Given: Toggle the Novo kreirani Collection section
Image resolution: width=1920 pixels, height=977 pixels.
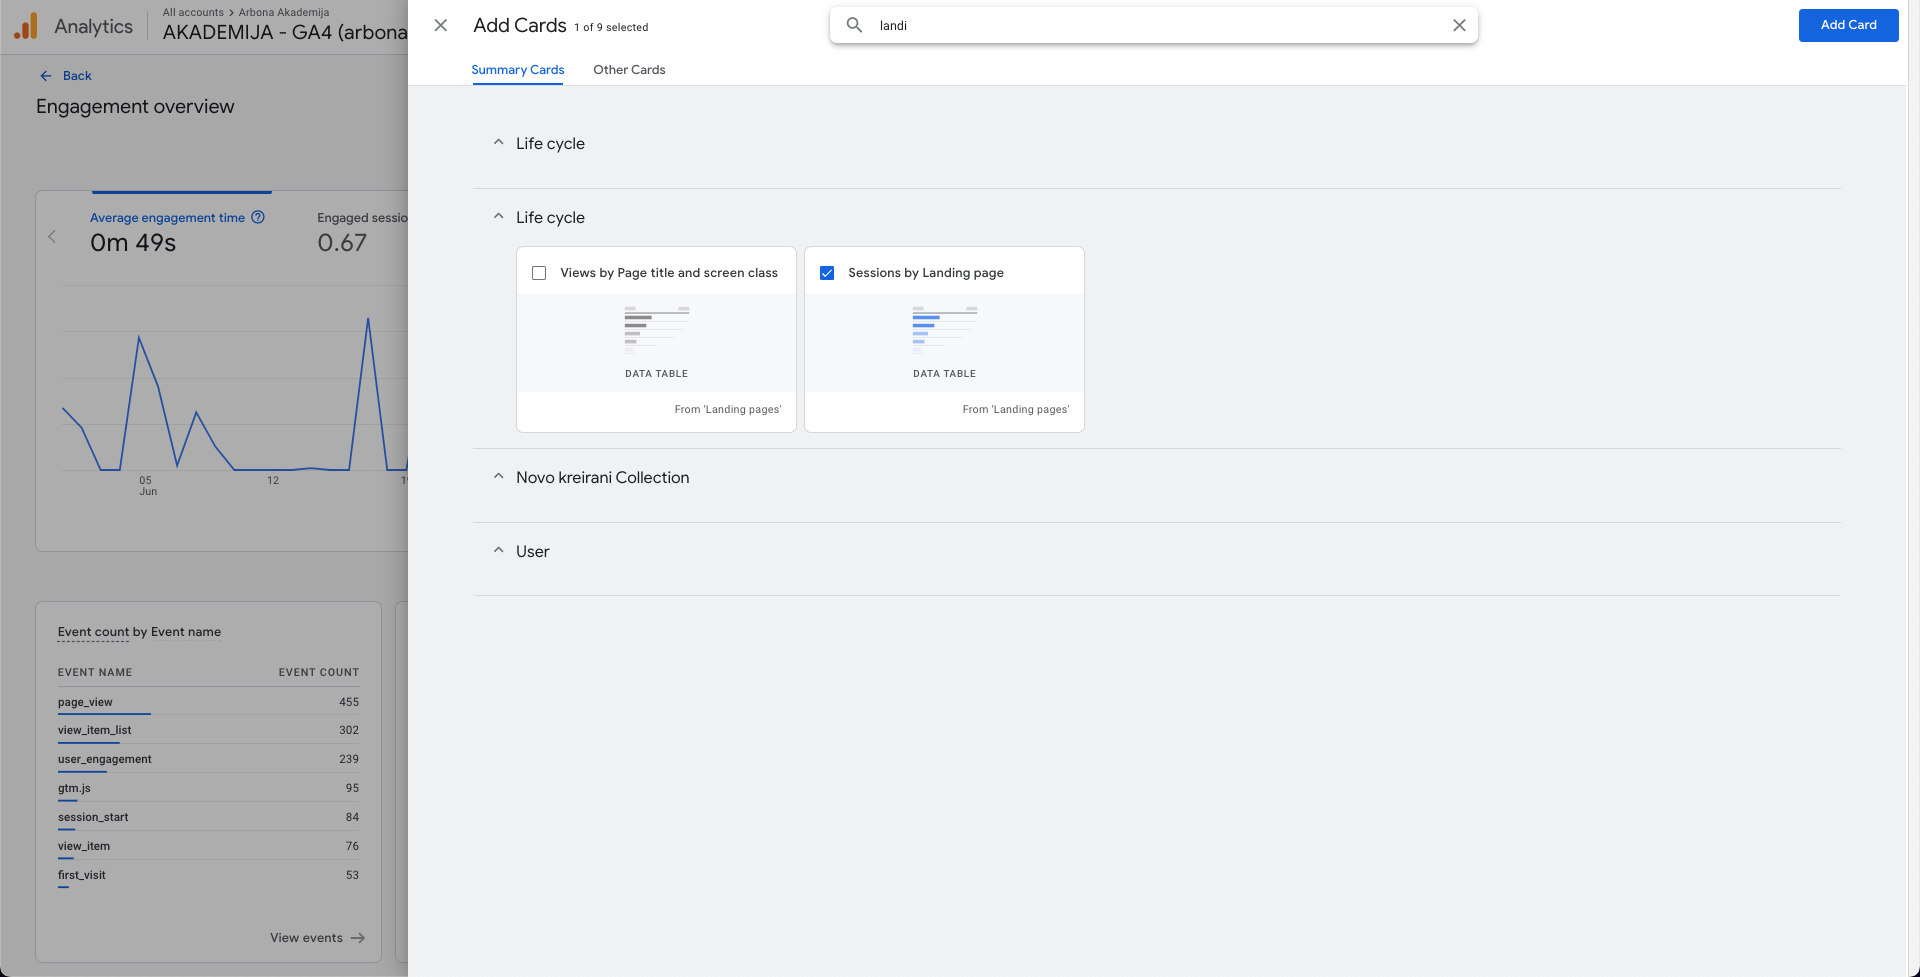Looking at the screenshot, I should pyautogui.click(x=498, y=477).
